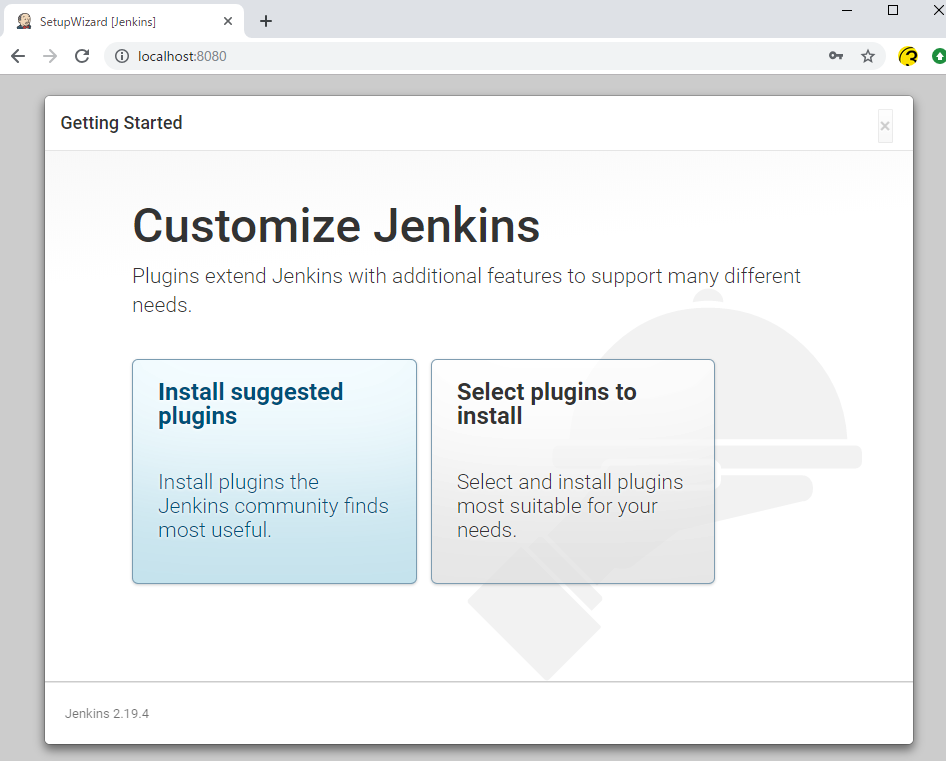The image size is (946, 761).
Task: Bookmark this page with the star icon
Action: tap(868, 56)
